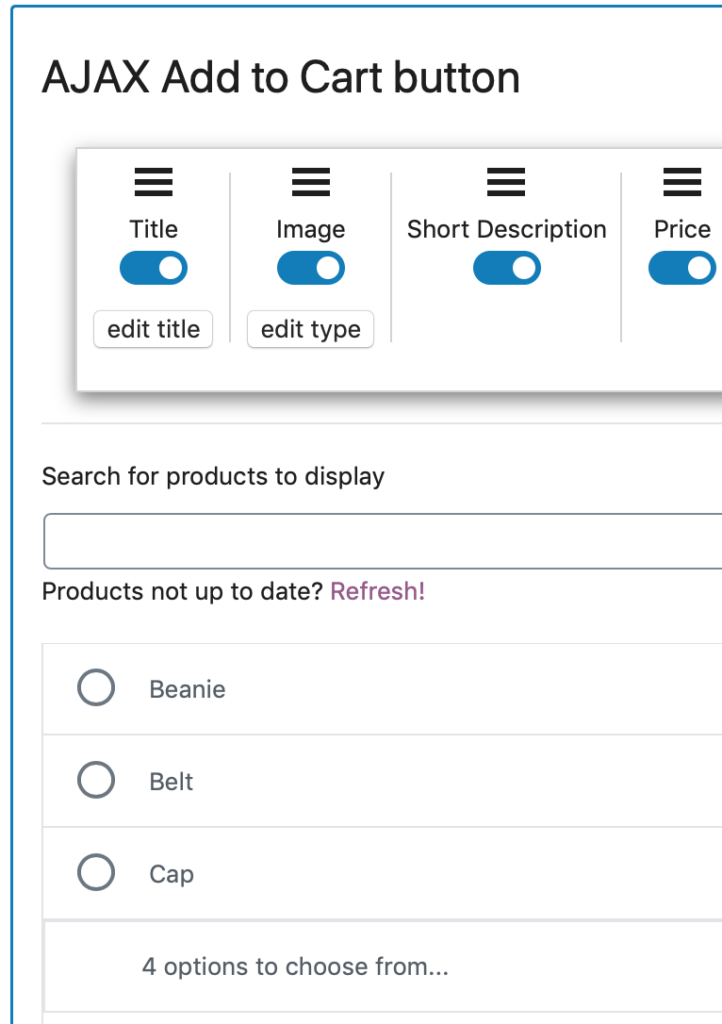
Task: Click the Belt product row text
Action: pyautogui.click(x=171, y=781)
